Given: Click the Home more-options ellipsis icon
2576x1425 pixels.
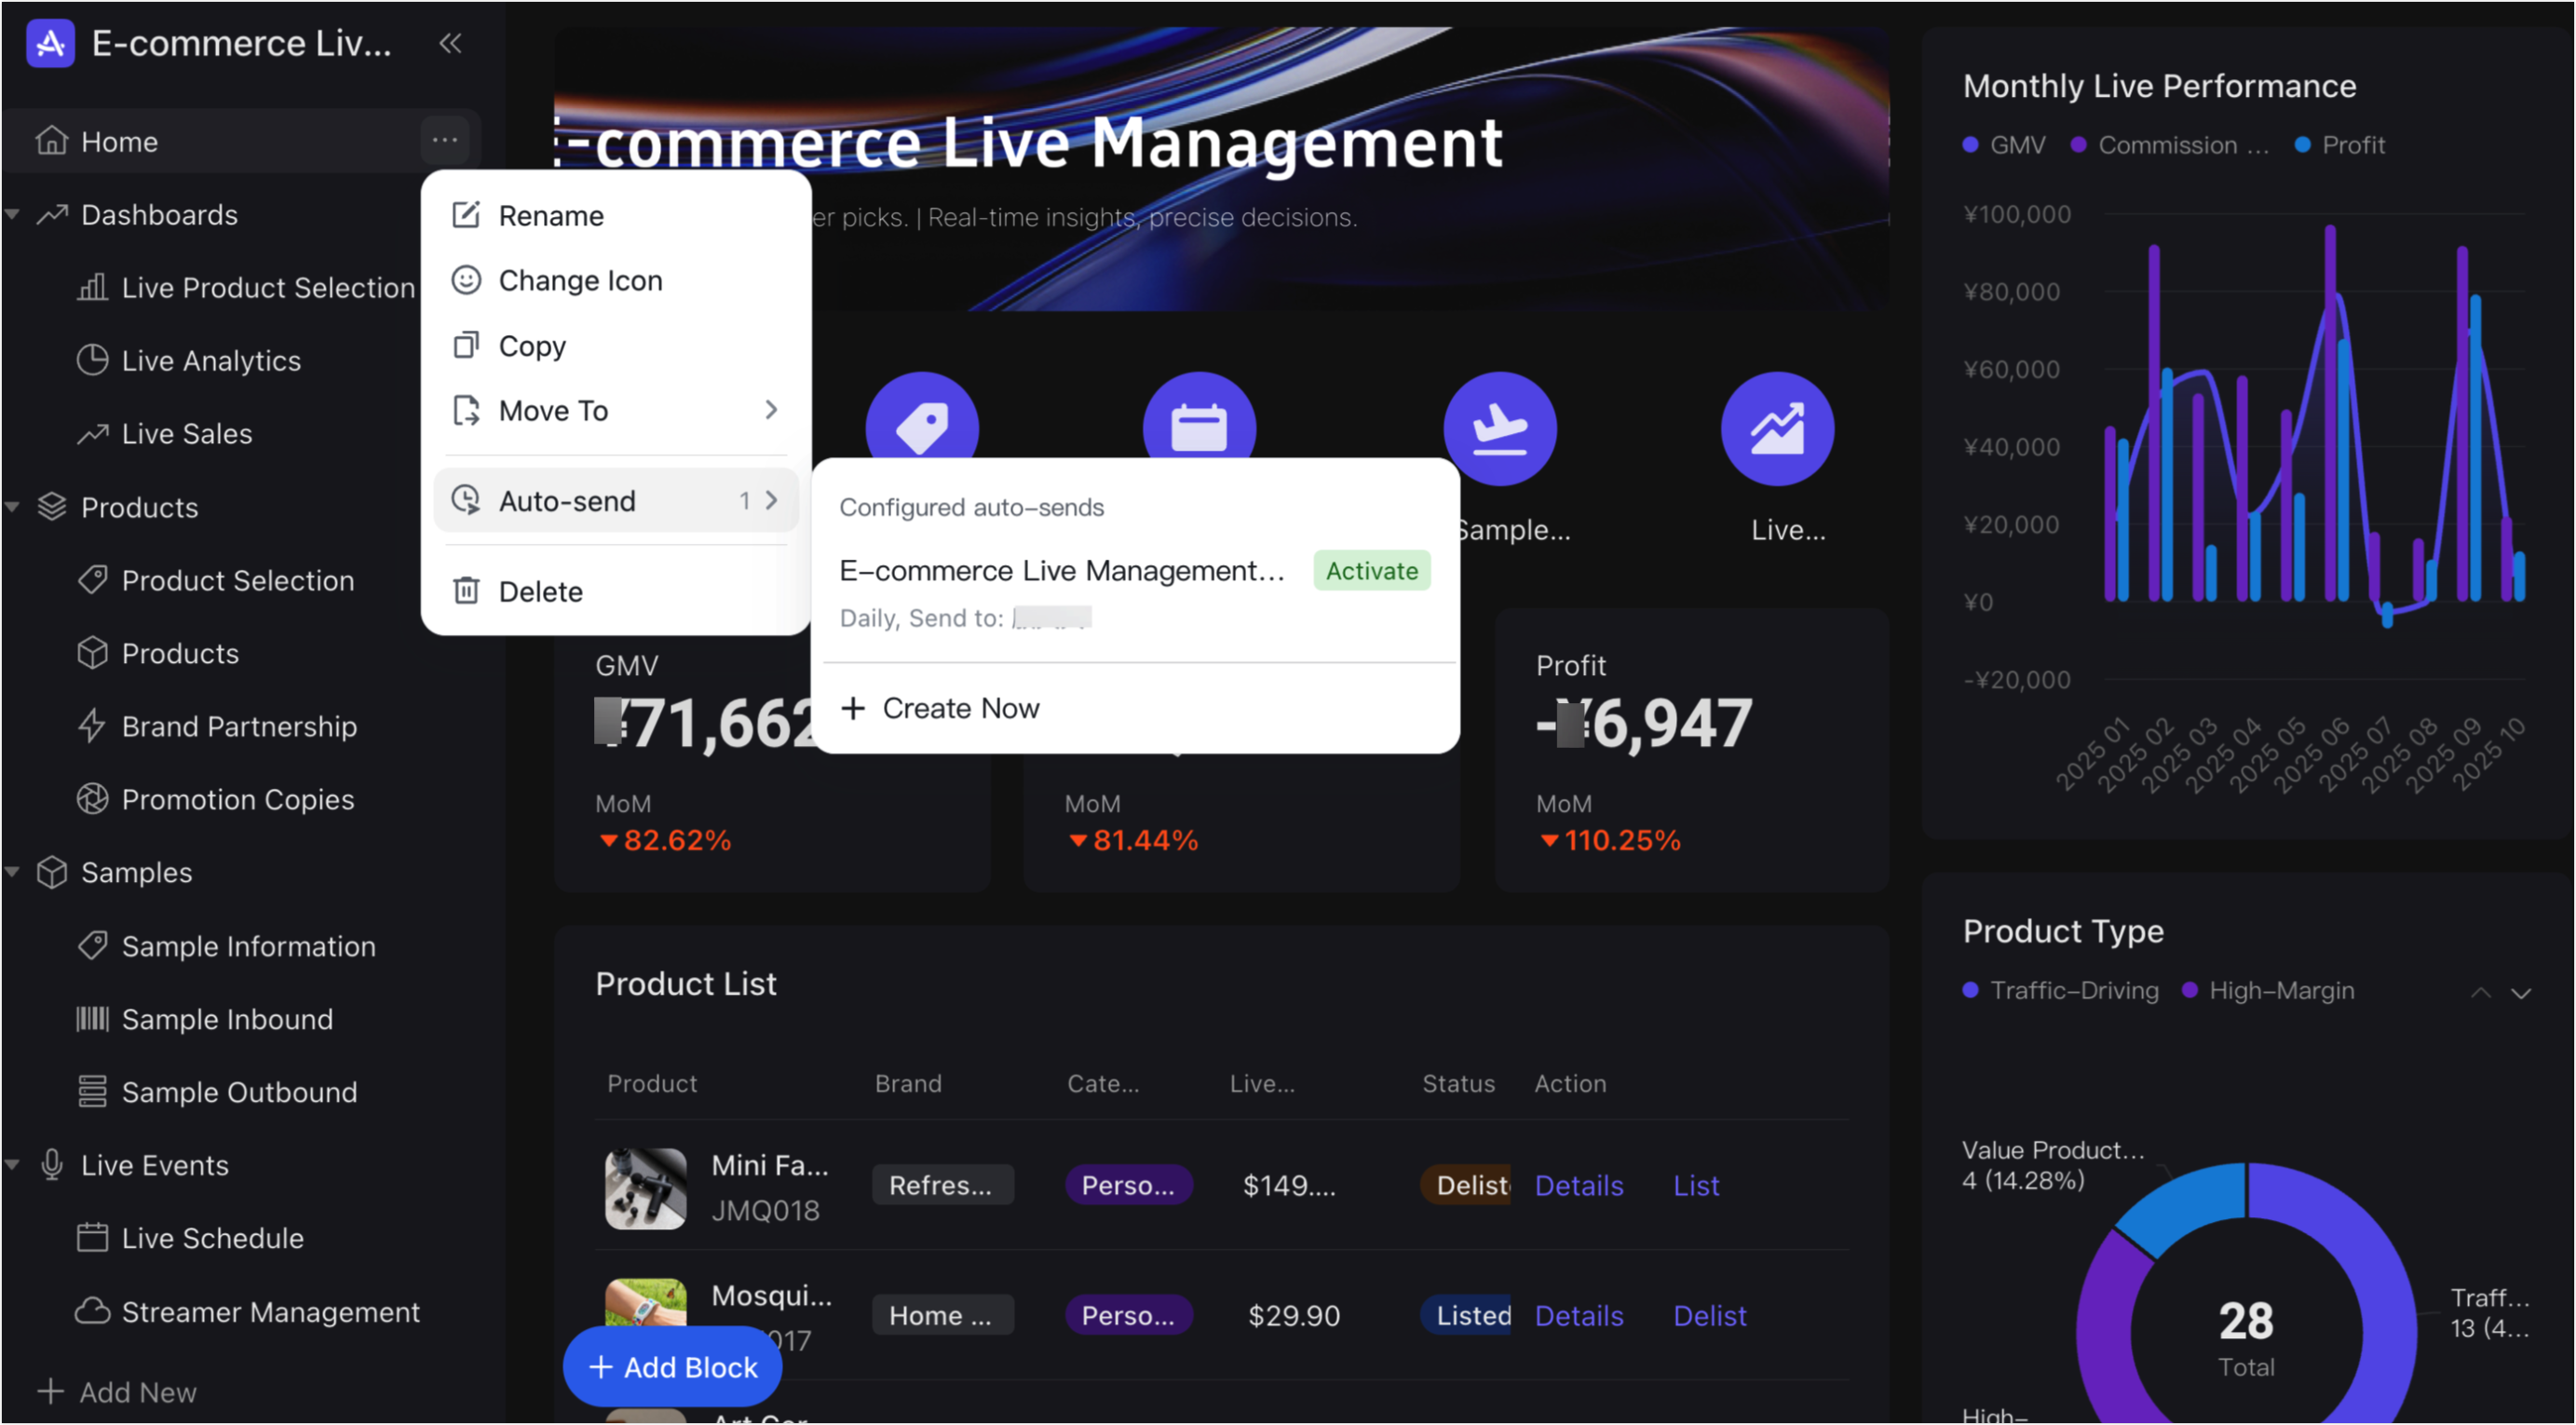Looking at the screenshot, I should [x=445, y=140].
